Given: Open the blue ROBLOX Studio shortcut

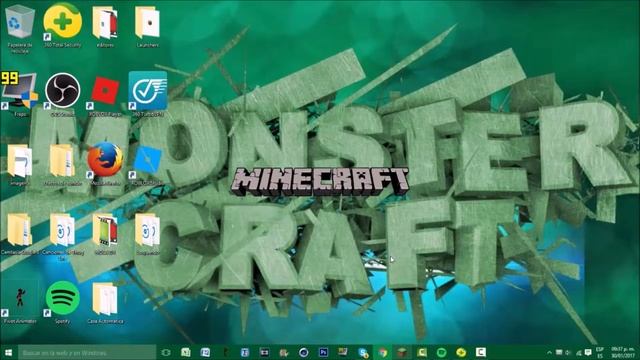Looking at the screenshot, I should pos(147,164).
